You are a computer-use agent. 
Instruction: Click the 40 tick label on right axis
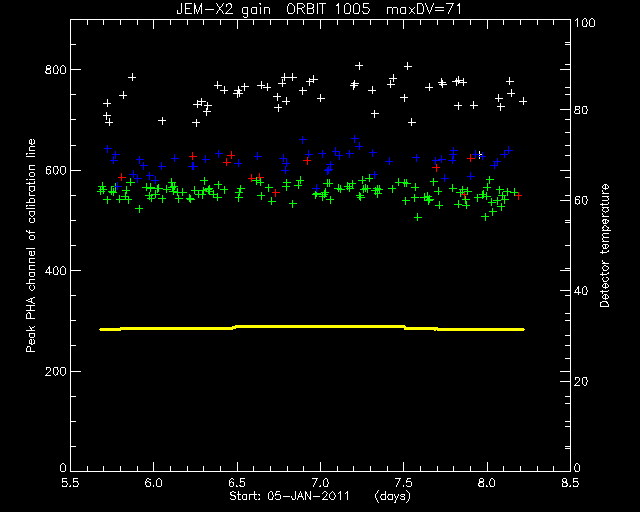point(581,291)
